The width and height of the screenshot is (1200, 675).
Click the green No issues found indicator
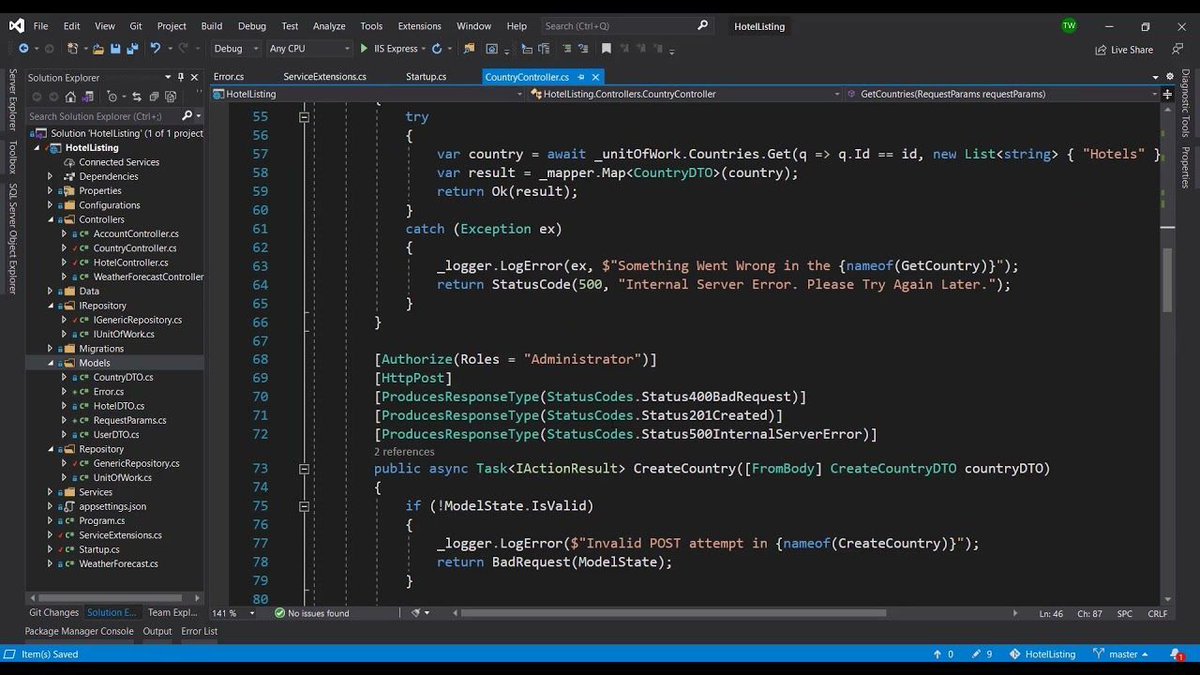click(x=312, y=613)
